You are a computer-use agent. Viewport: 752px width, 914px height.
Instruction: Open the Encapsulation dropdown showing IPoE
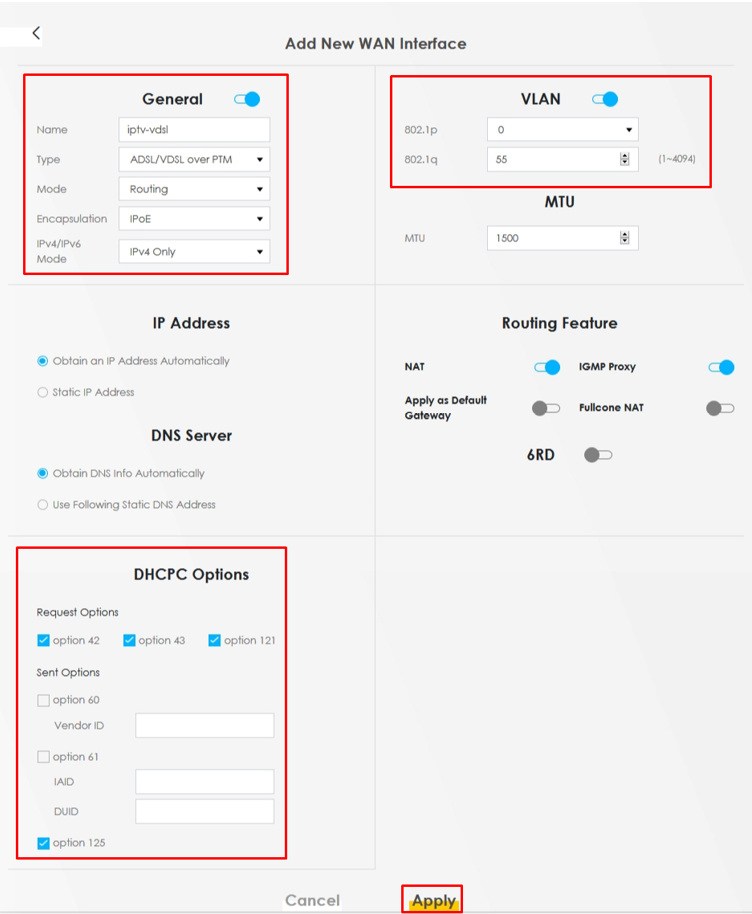[194, 219]
